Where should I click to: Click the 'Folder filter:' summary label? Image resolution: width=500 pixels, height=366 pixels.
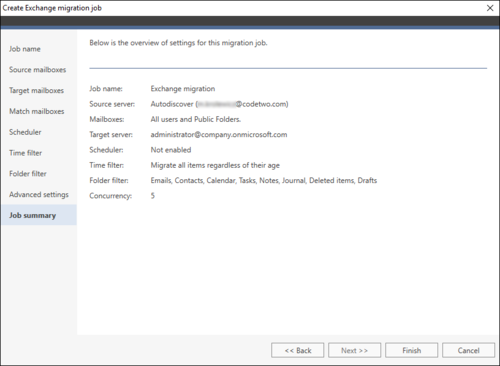[x=109, y=180]
